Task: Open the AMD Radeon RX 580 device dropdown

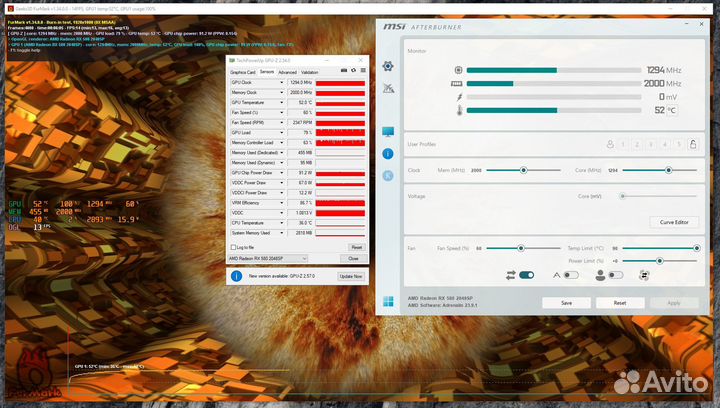Action: pyautogui.click(x=268, y=259)
